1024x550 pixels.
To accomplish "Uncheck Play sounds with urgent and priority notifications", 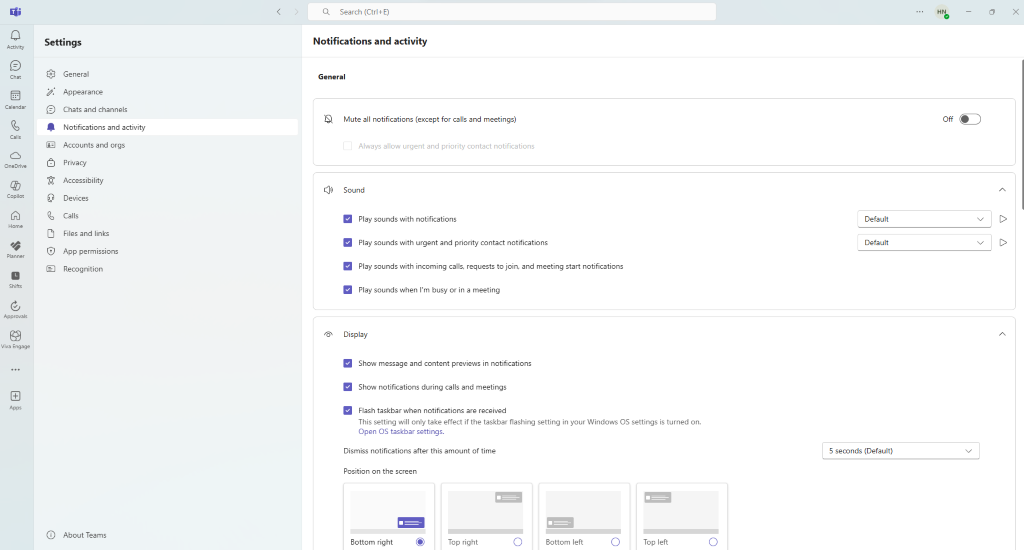I will click(x=347, y=242).
